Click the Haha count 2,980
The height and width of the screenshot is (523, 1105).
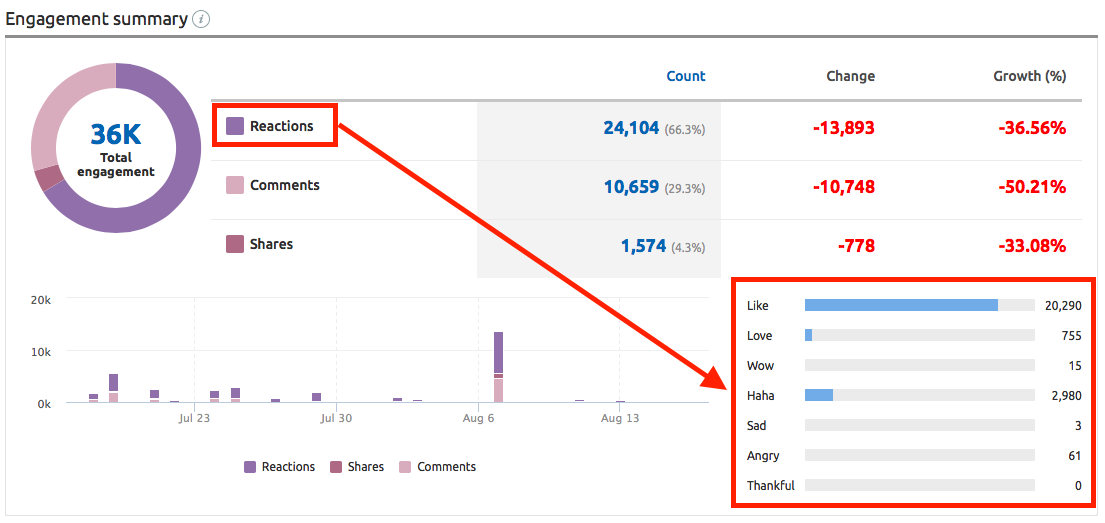1066,396
